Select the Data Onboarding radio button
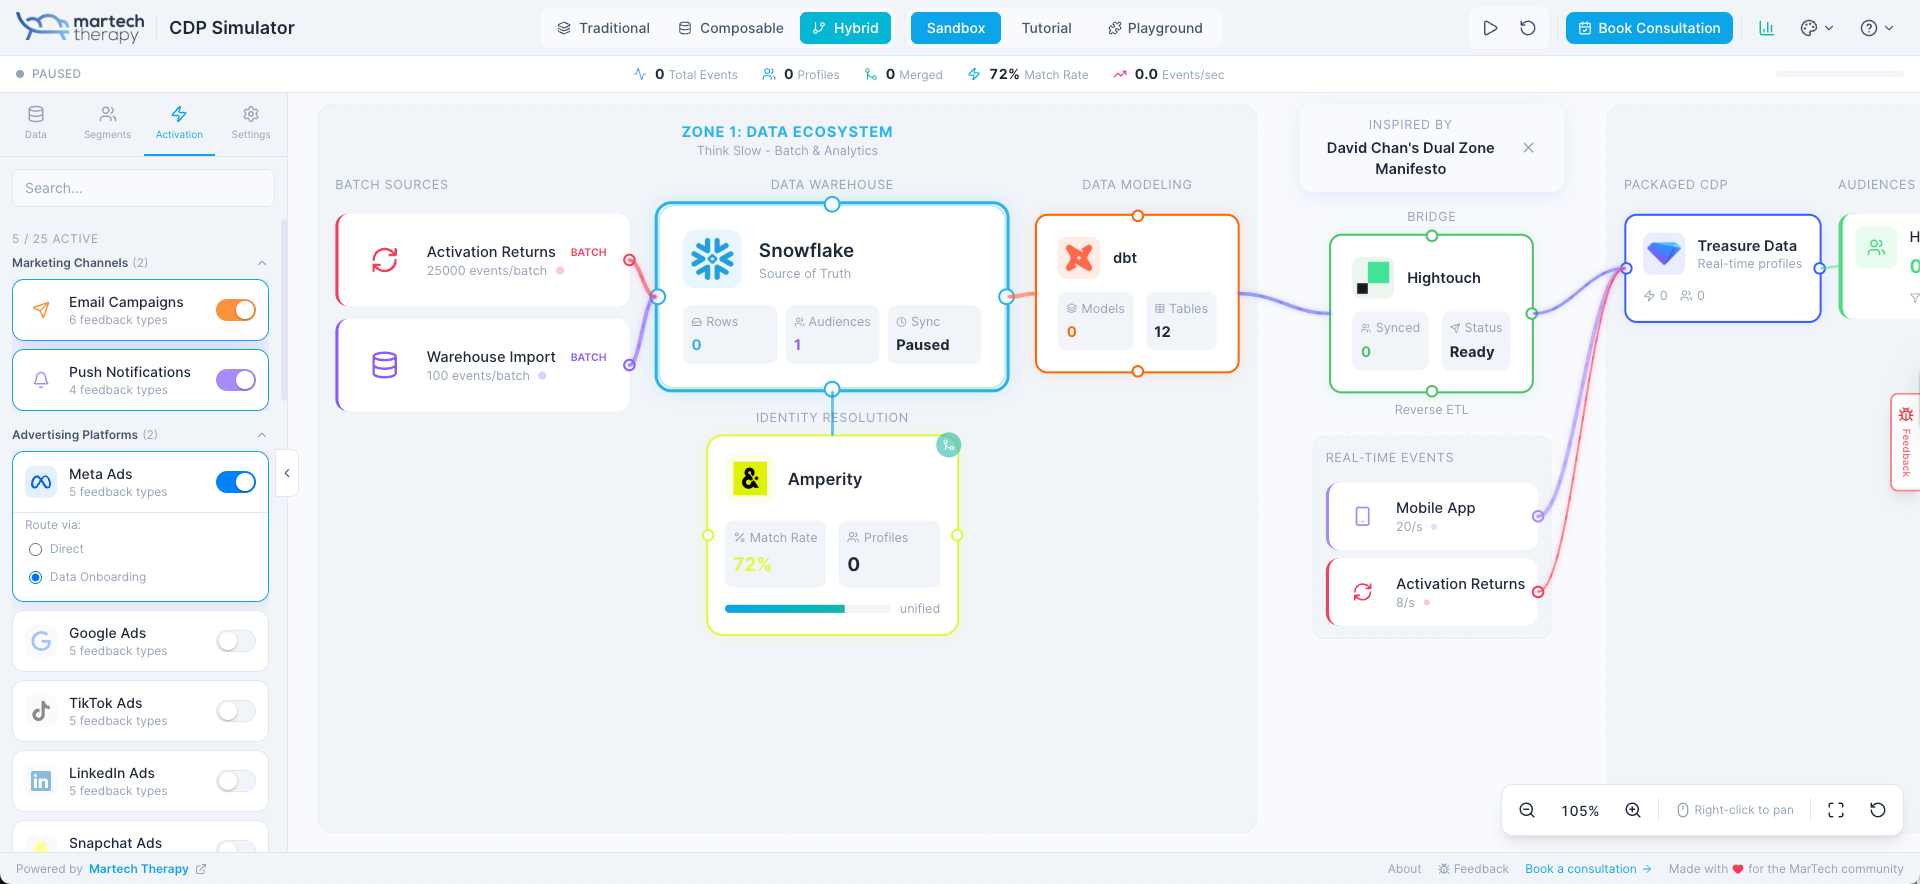 click(36, 577)
